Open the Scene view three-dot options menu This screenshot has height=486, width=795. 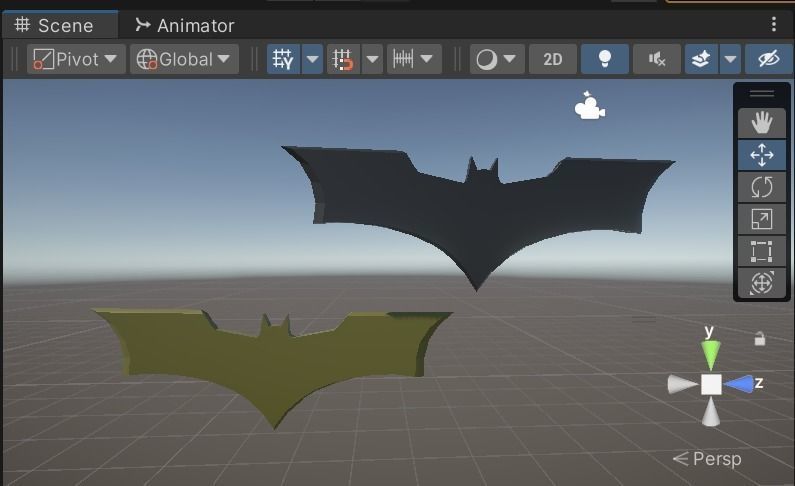pyautogui.click(x=773, y=24)
